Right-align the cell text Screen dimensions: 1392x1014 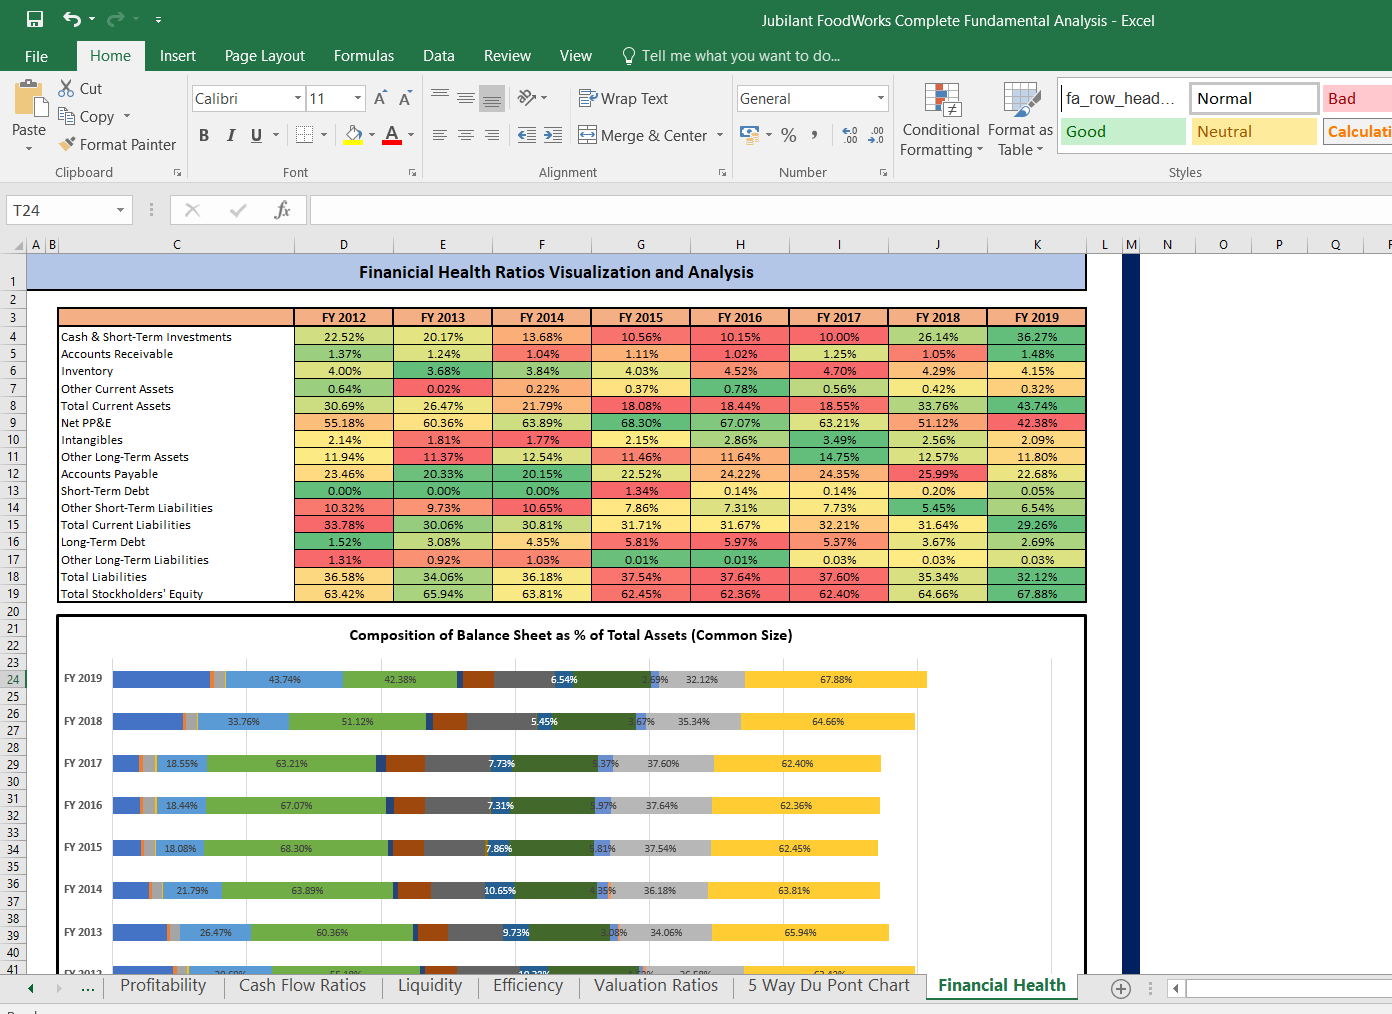click(x=492, y=134)
